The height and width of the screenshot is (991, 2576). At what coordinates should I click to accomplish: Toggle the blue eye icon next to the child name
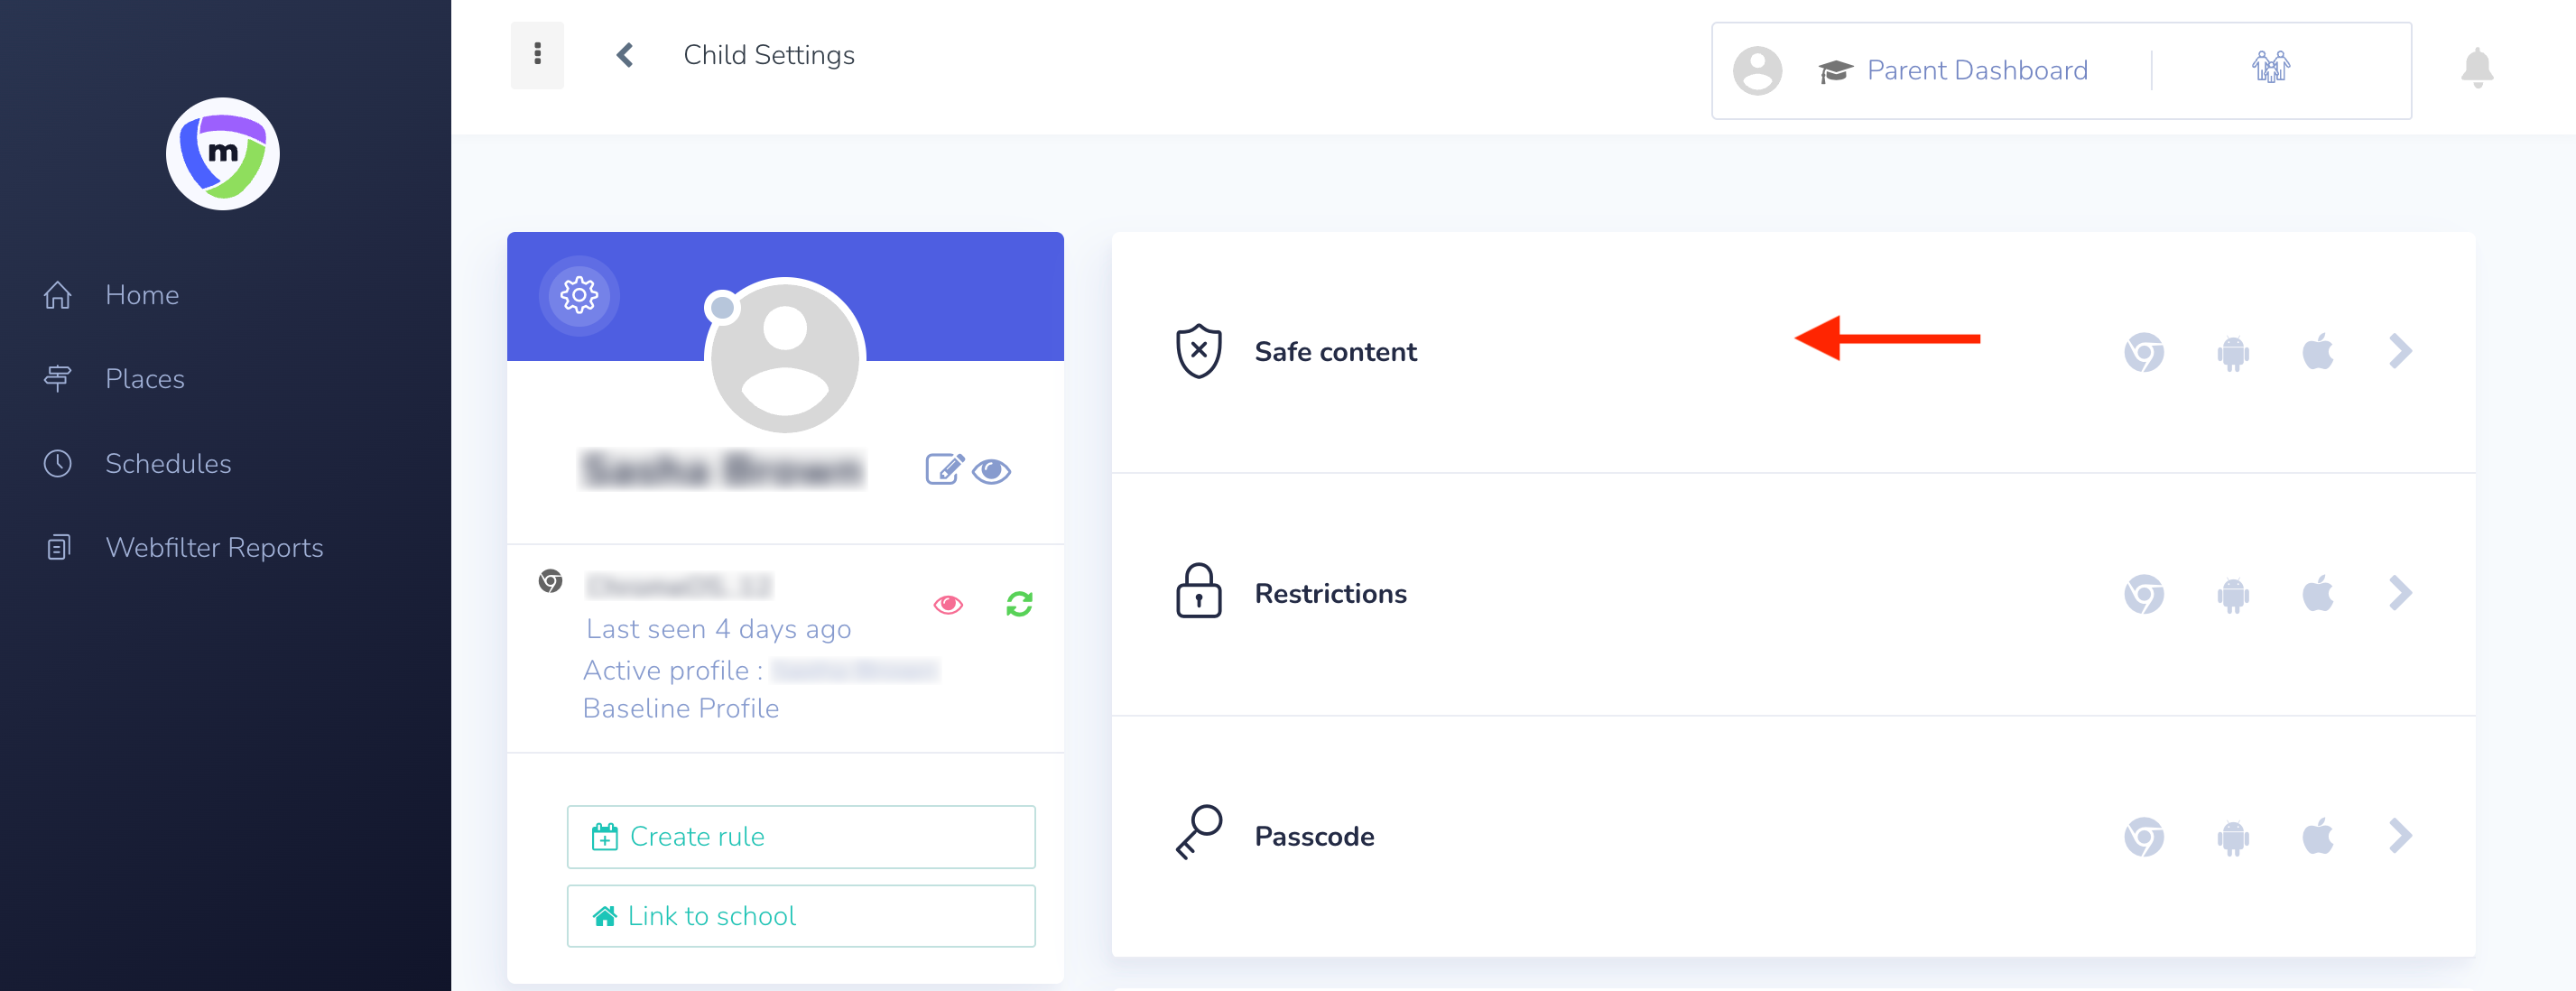(991, 470)
